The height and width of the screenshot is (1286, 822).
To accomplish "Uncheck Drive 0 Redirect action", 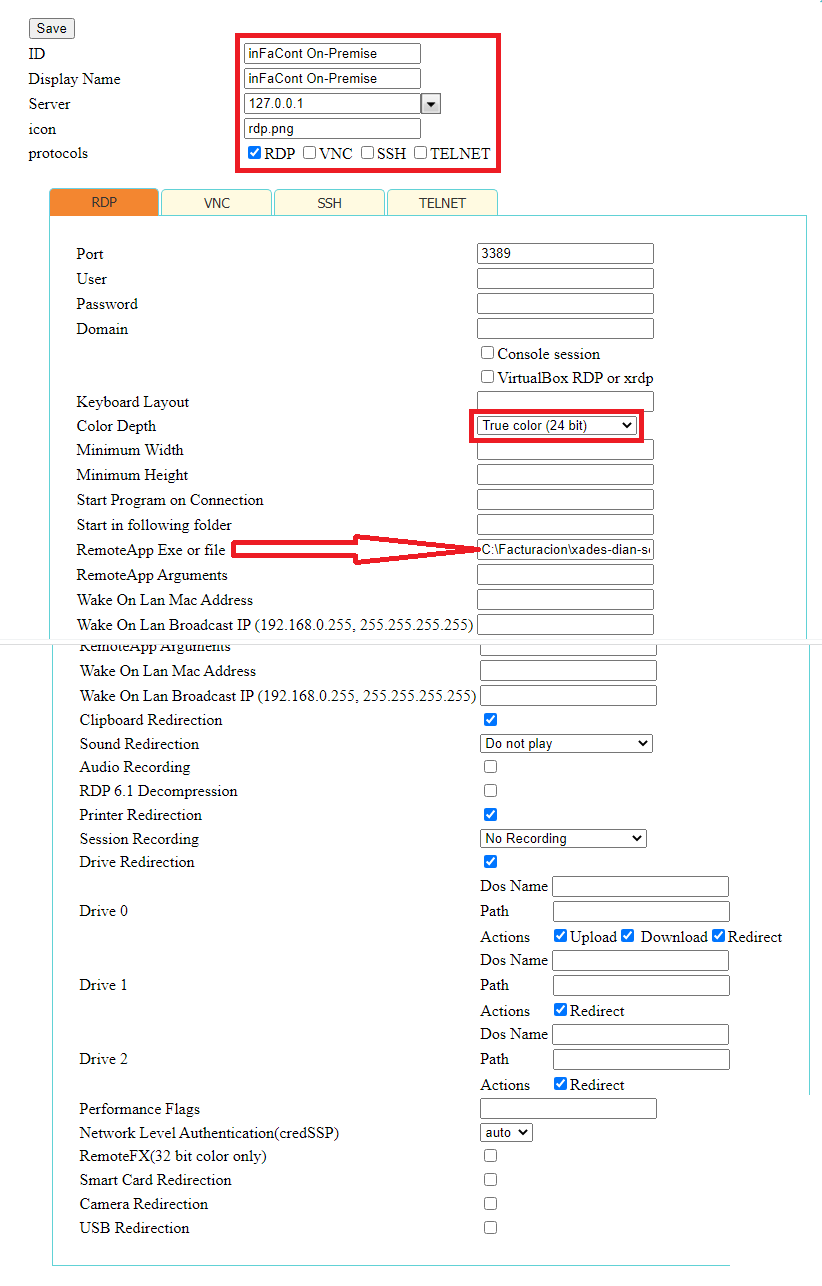I will click(718, 936).
